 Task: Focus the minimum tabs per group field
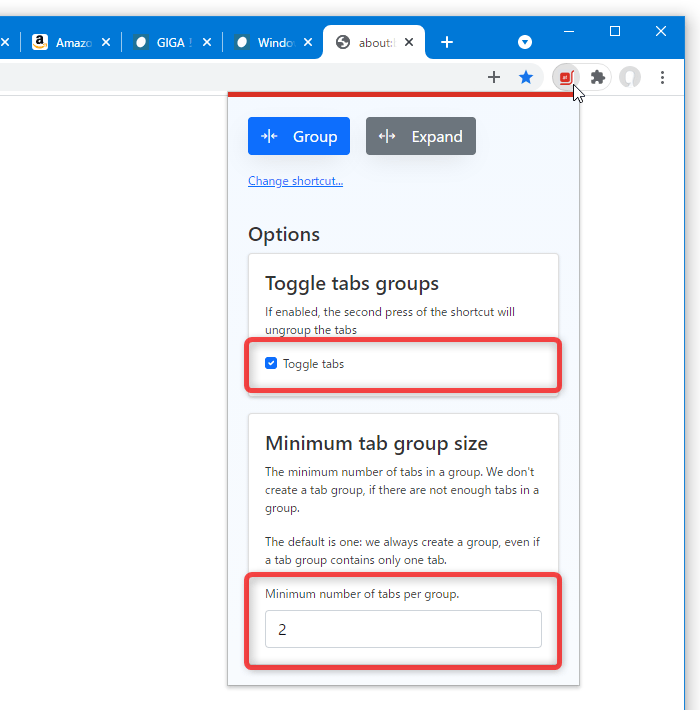pos(403,629)
